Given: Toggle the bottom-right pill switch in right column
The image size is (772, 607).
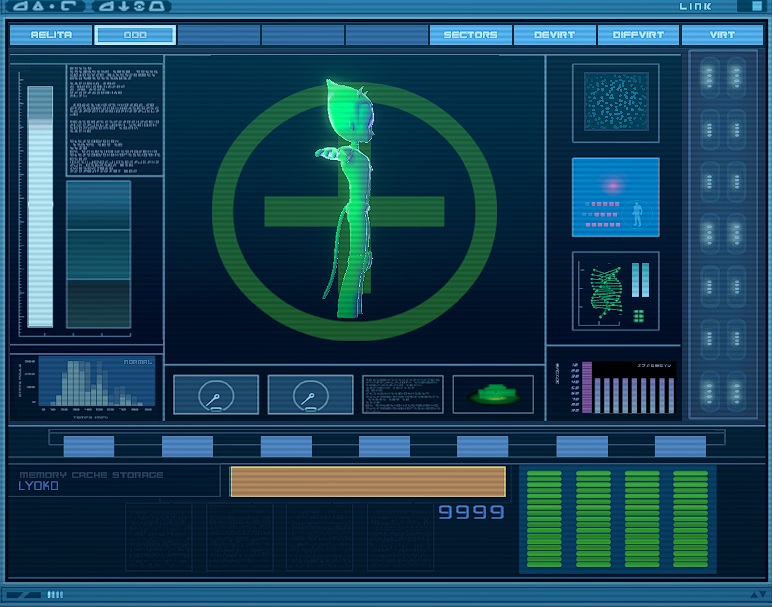Looking at the screenshot, I should 736,391.
